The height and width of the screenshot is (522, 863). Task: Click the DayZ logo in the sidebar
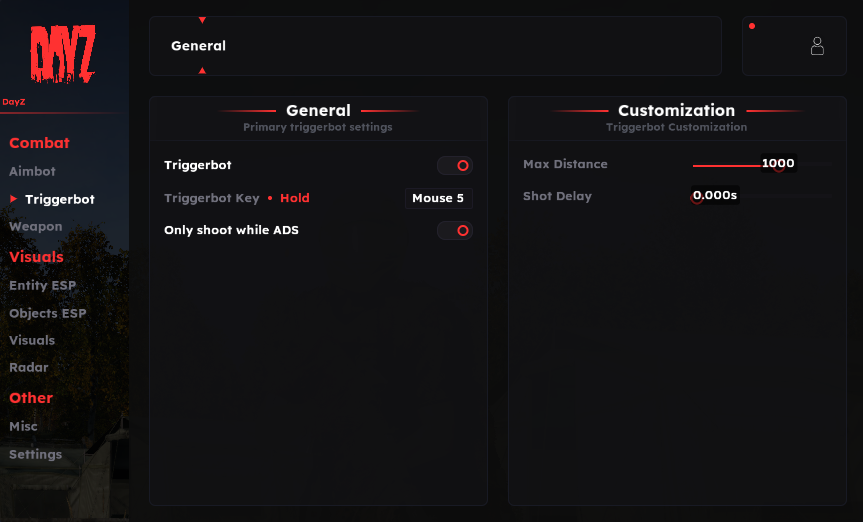tap(62, 53)
